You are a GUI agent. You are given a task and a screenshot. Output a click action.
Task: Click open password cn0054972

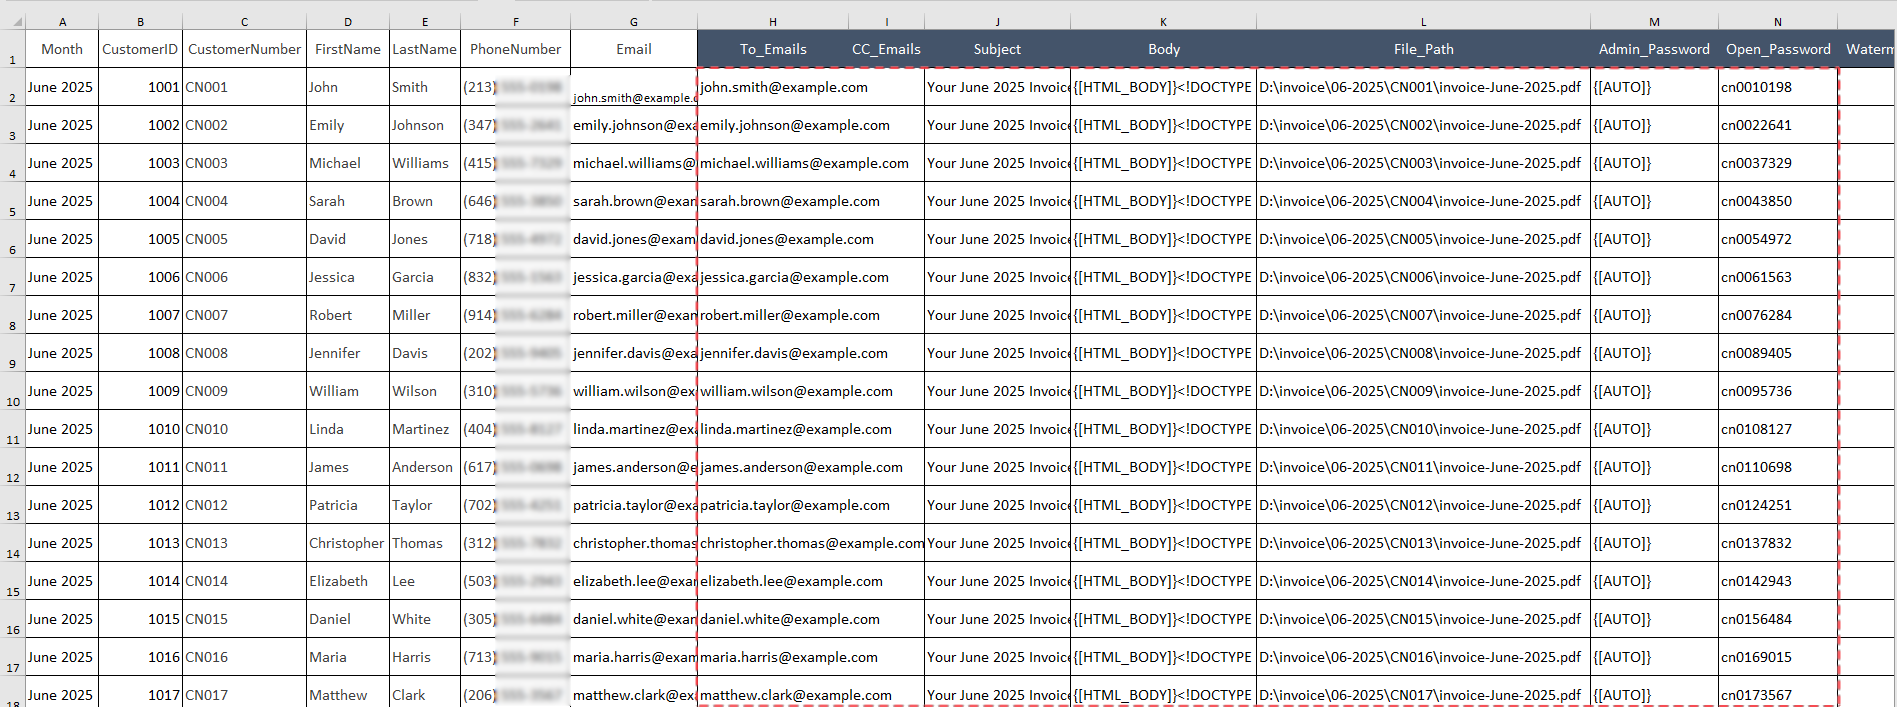1778,239
